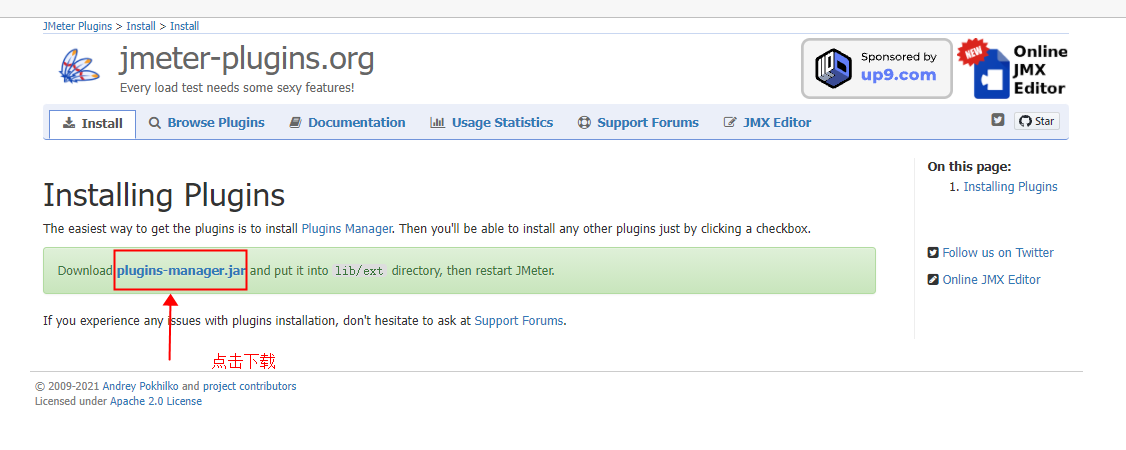Jump to Installing Plugins sidebar link
The height and width of the screenshot is (450, 1126).
[1010, 187]
